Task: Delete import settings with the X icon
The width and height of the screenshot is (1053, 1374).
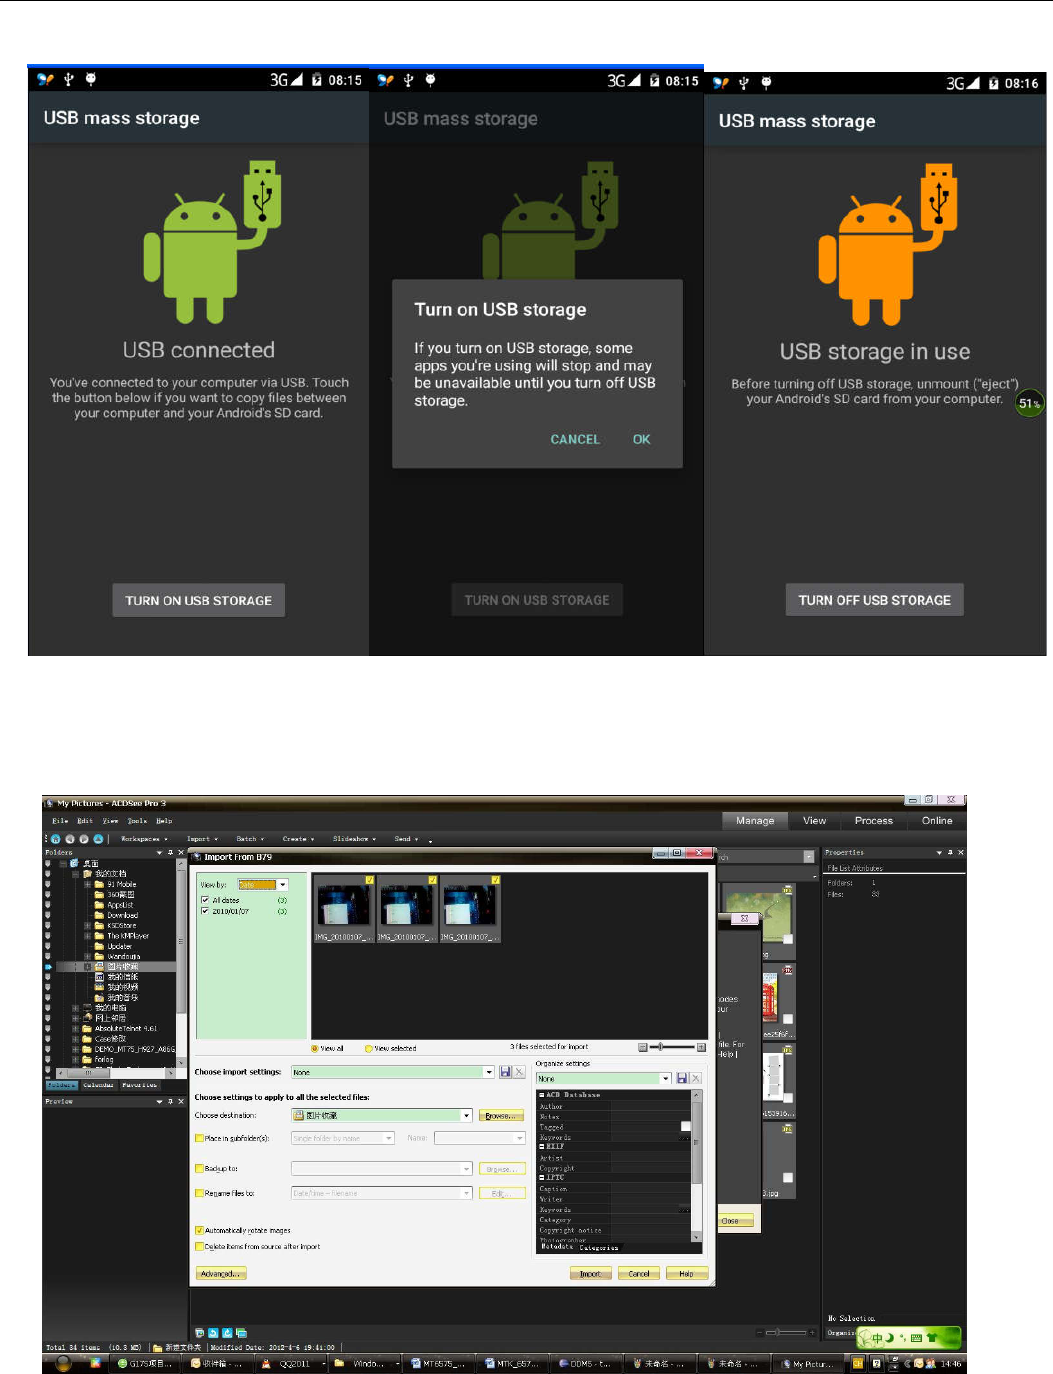Action: click(519, 1072)
